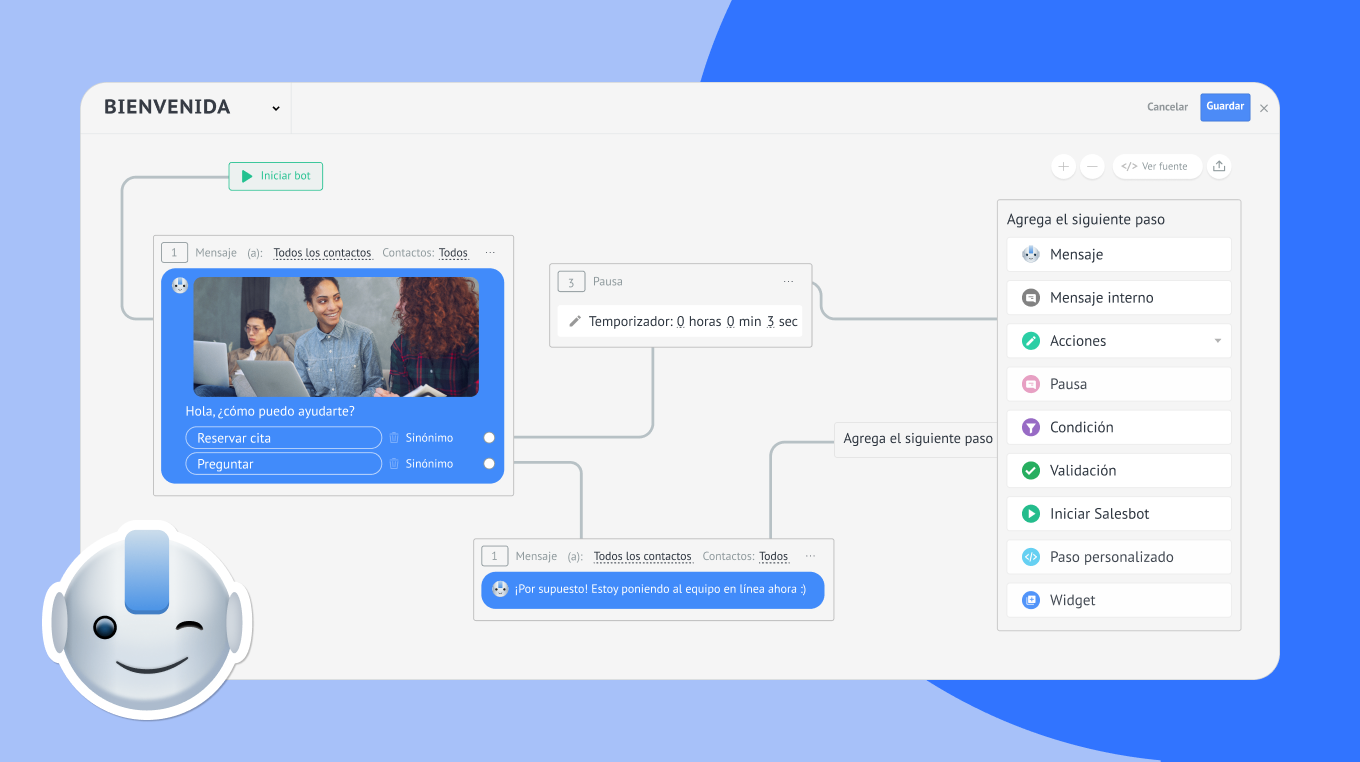Viewport: 1360px width, 762px height.
Task: Click step number 1 of lower Mensaje block
Action: click(x=494, y=556)
